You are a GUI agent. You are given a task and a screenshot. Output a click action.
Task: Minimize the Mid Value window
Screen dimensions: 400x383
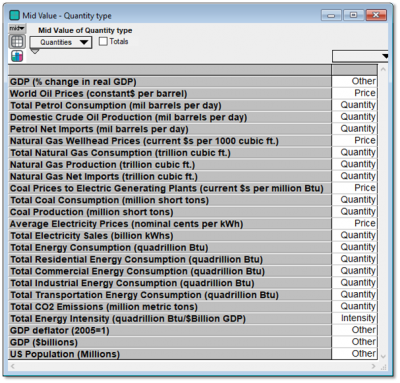coord(331,15)
